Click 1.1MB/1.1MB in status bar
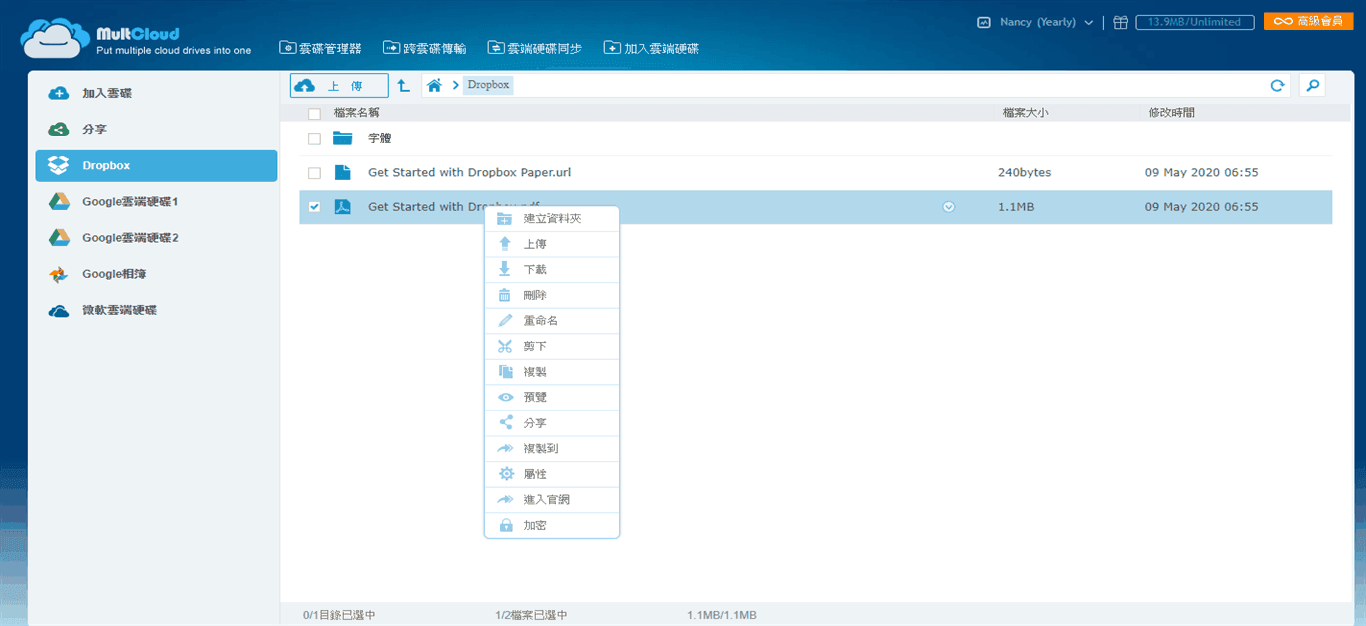This screenshot has width=1366, height=626. (722, 615)
